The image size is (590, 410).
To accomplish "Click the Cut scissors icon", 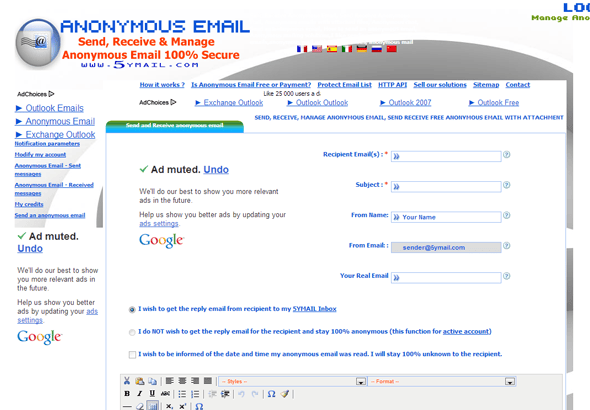I will click(127, 381).
